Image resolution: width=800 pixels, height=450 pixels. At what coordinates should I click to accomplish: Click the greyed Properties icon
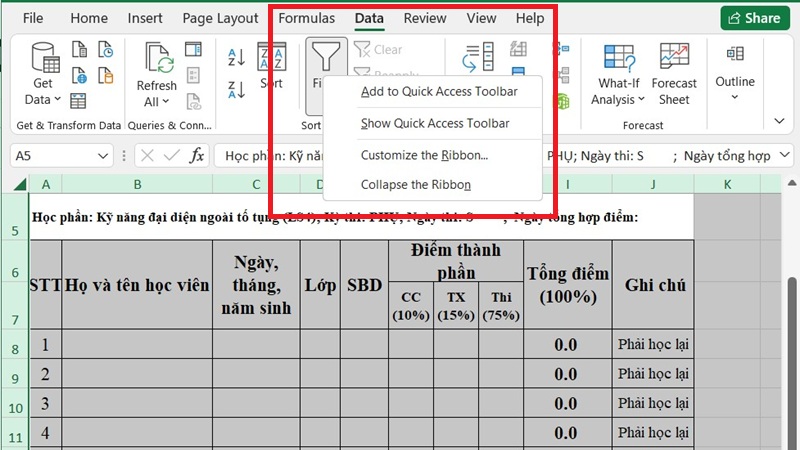click(x=193, y=76)
